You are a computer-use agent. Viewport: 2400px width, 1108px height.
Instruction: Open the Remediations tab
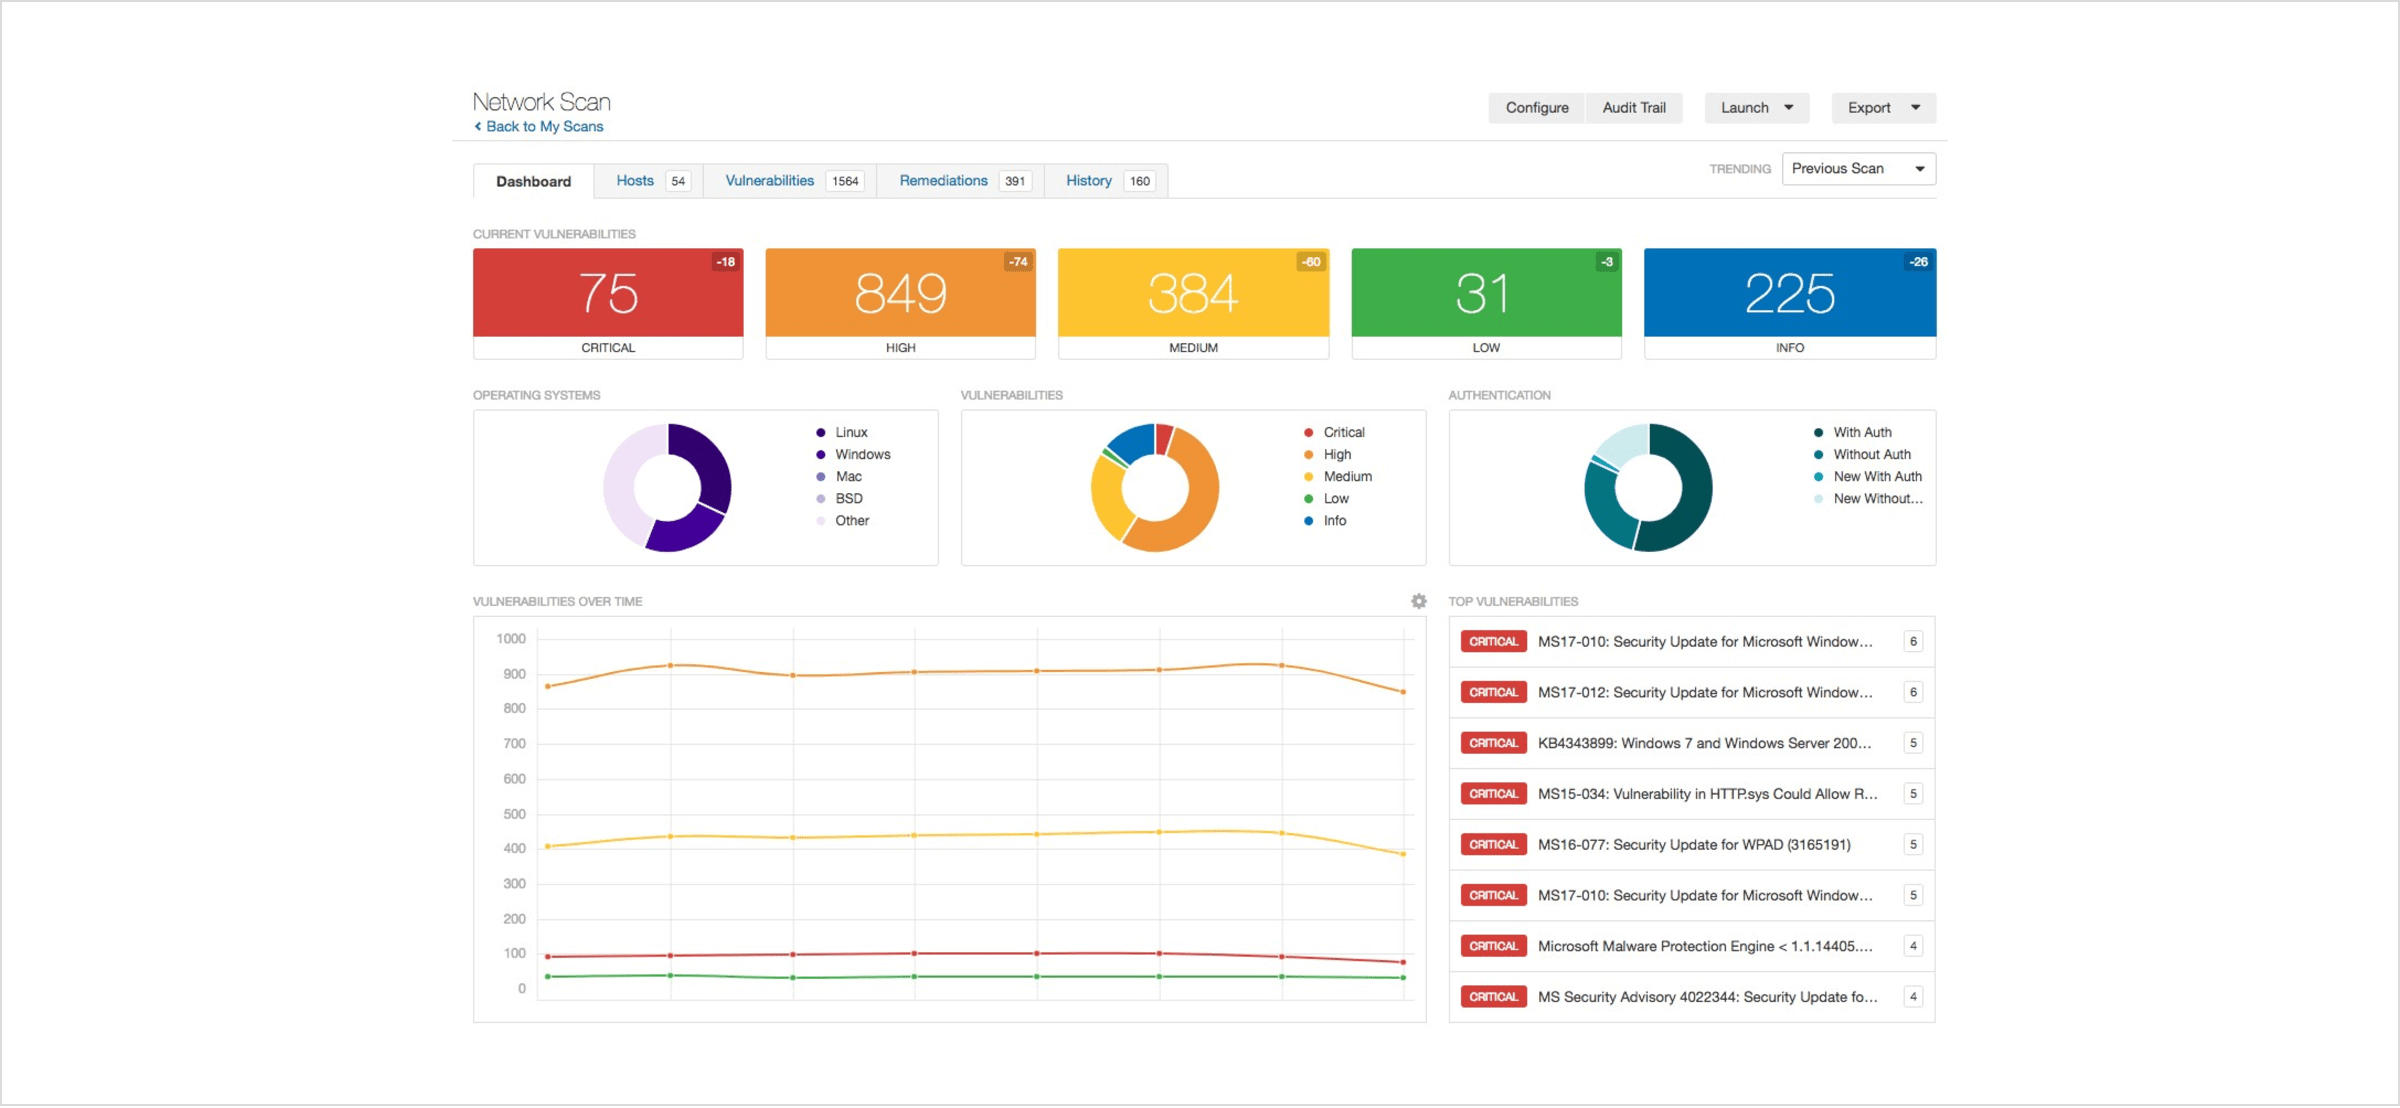943,181
